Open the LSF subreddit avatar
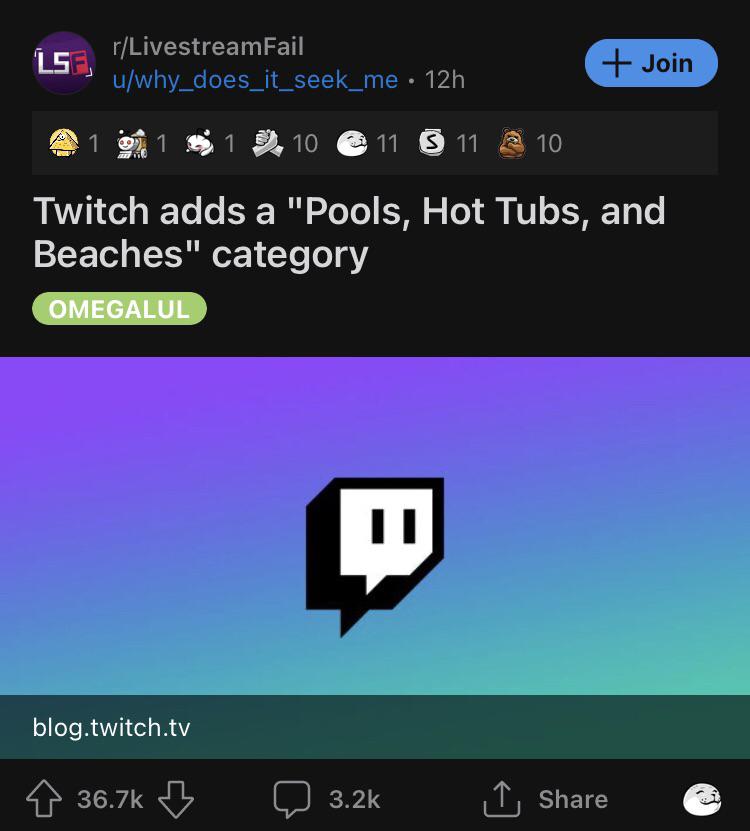This screenshot has width=750, height=831. 64,63
